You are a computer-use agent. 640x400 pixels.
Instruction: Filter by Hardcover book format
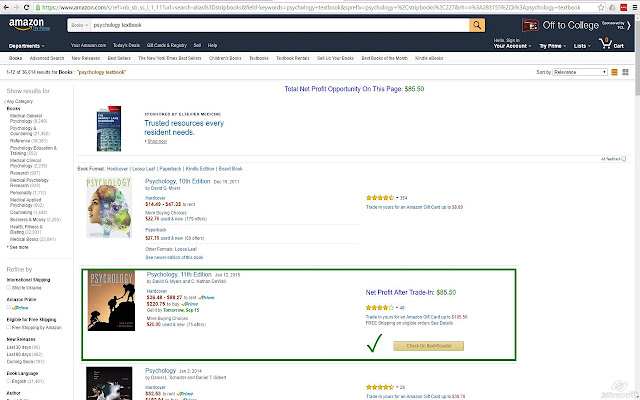click(x=117, y=169)
